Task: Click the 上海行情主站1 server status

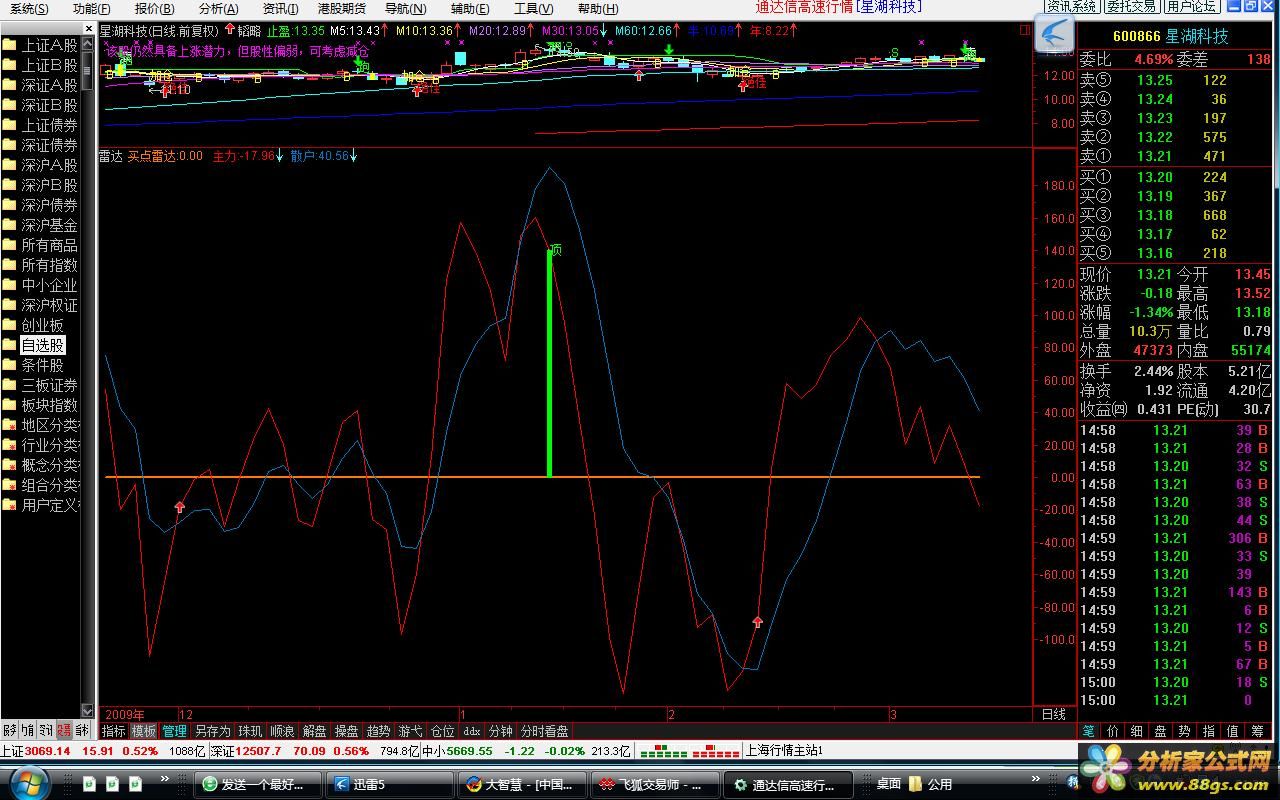Action: tap(784, 750)
